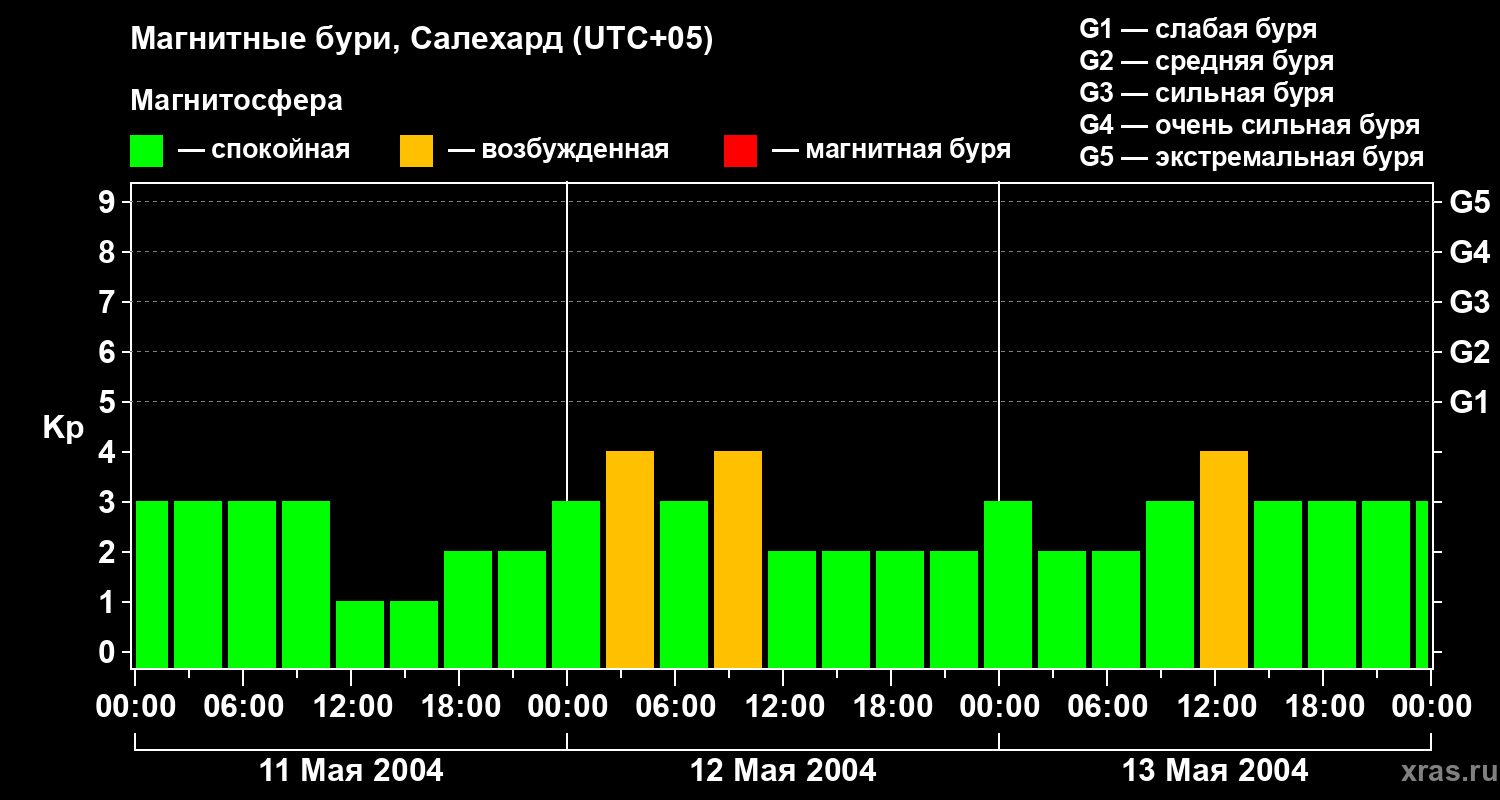
Task: Click the Kp axis value '5'
Action: click(x=109, y=402)
